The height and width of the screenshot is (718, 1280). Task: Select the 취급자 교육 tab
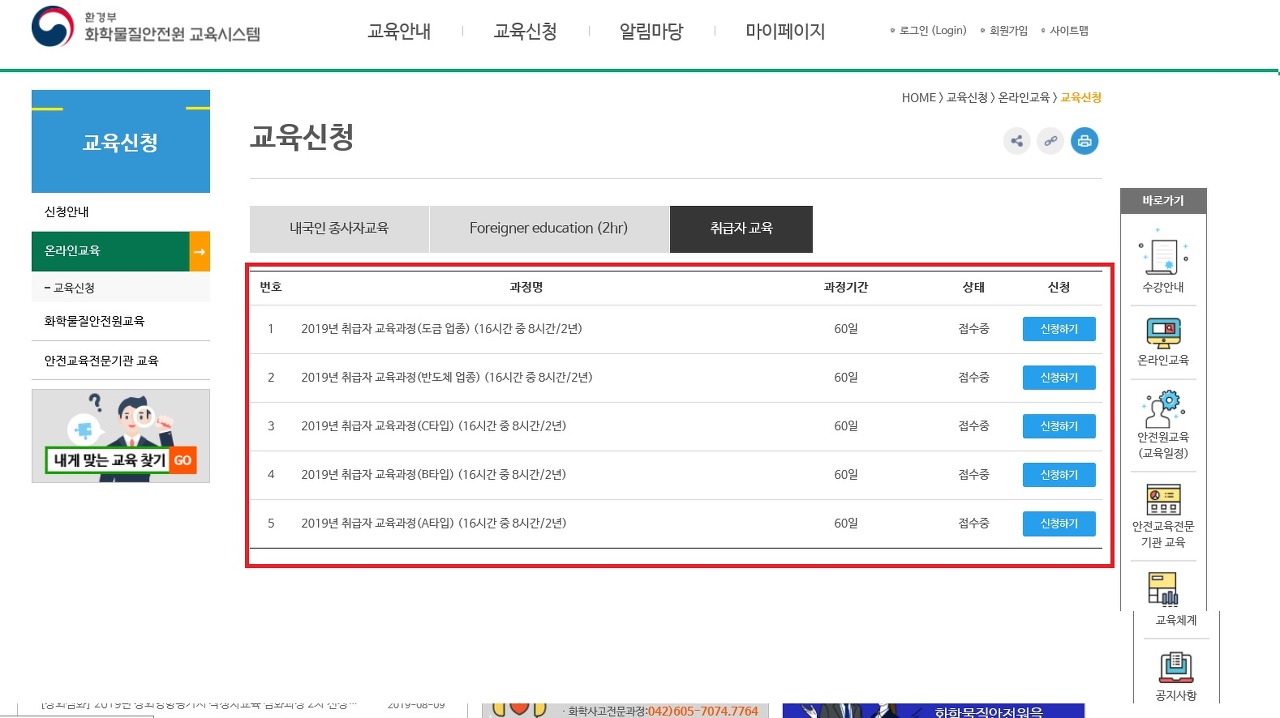click(741, 229)
